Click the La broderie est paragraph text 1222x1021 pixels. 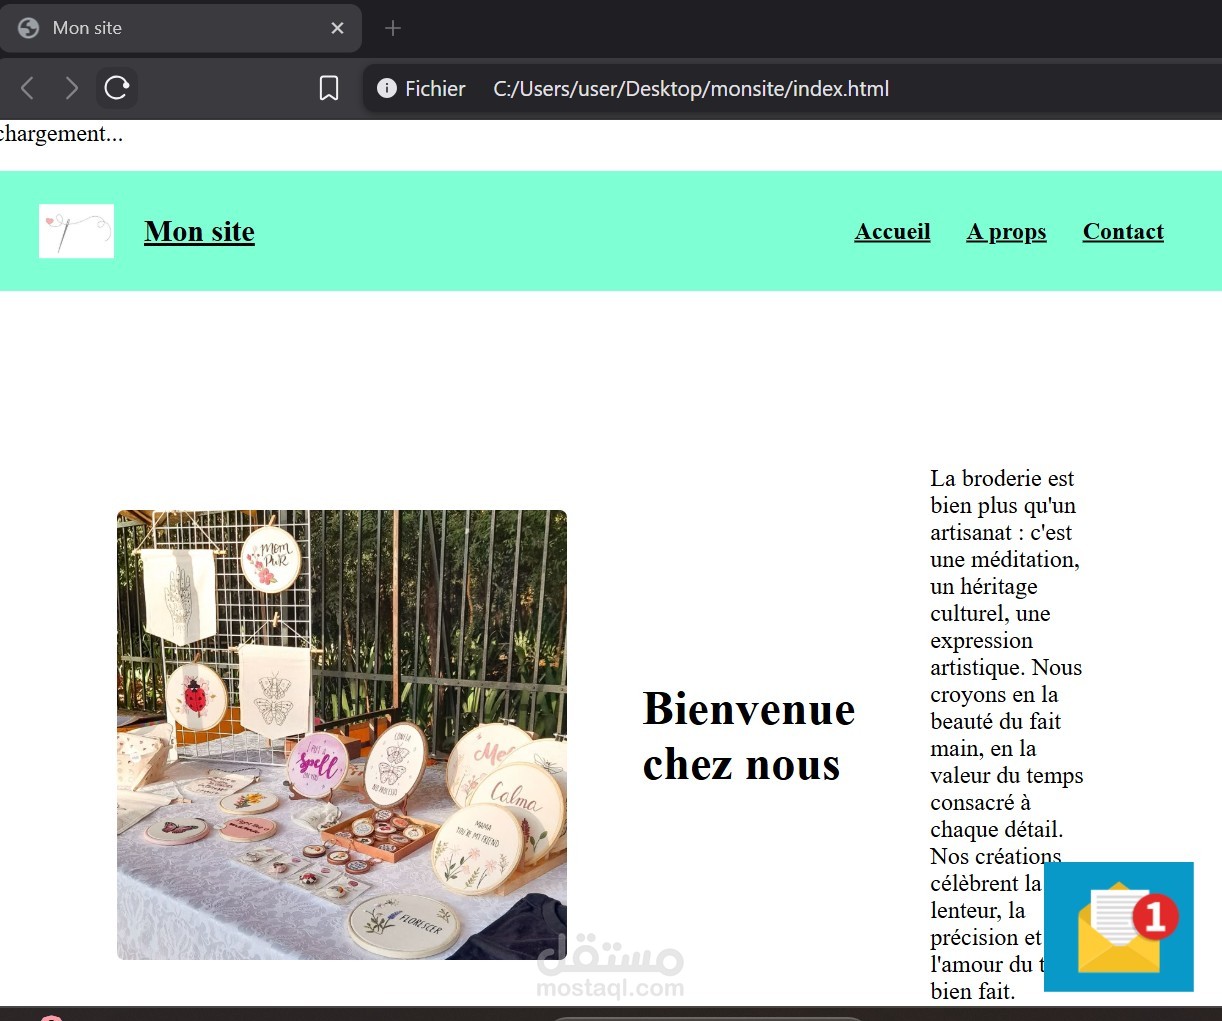(1007, 735)
